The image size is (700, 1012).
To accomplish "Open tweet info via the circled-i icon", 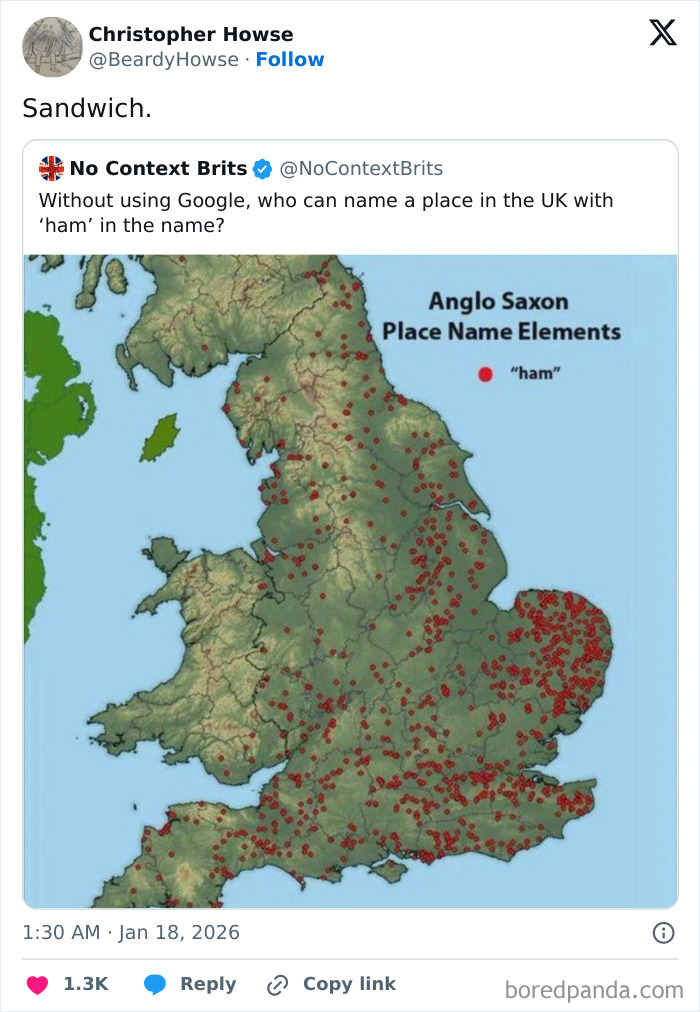I will [x=665, y=932].
